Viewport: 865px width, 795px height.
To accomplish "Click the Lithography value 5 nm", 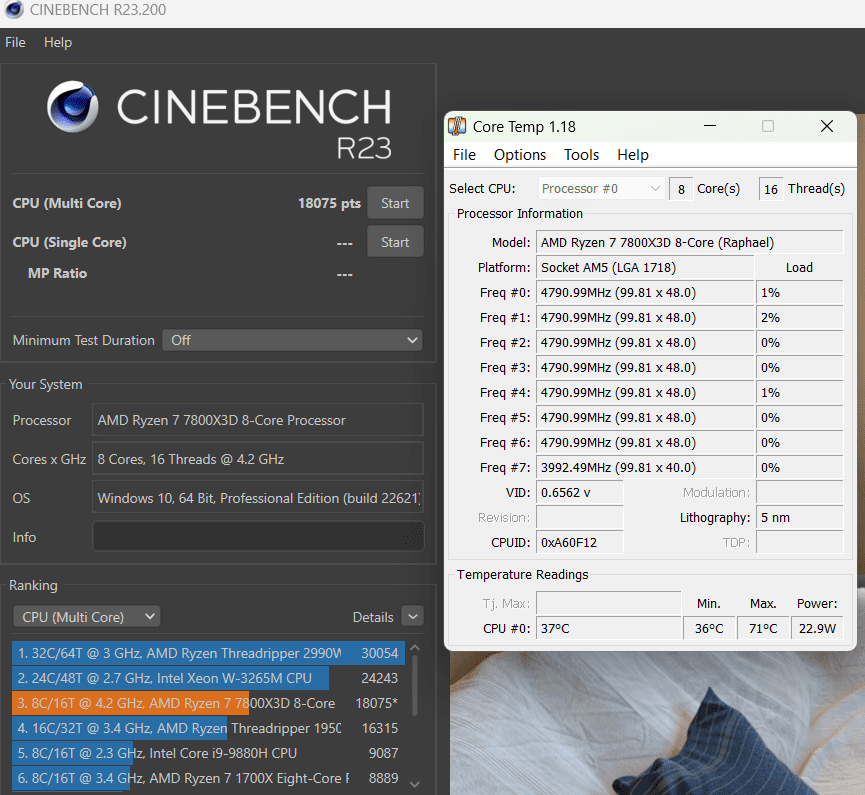I will coord(799,517).
